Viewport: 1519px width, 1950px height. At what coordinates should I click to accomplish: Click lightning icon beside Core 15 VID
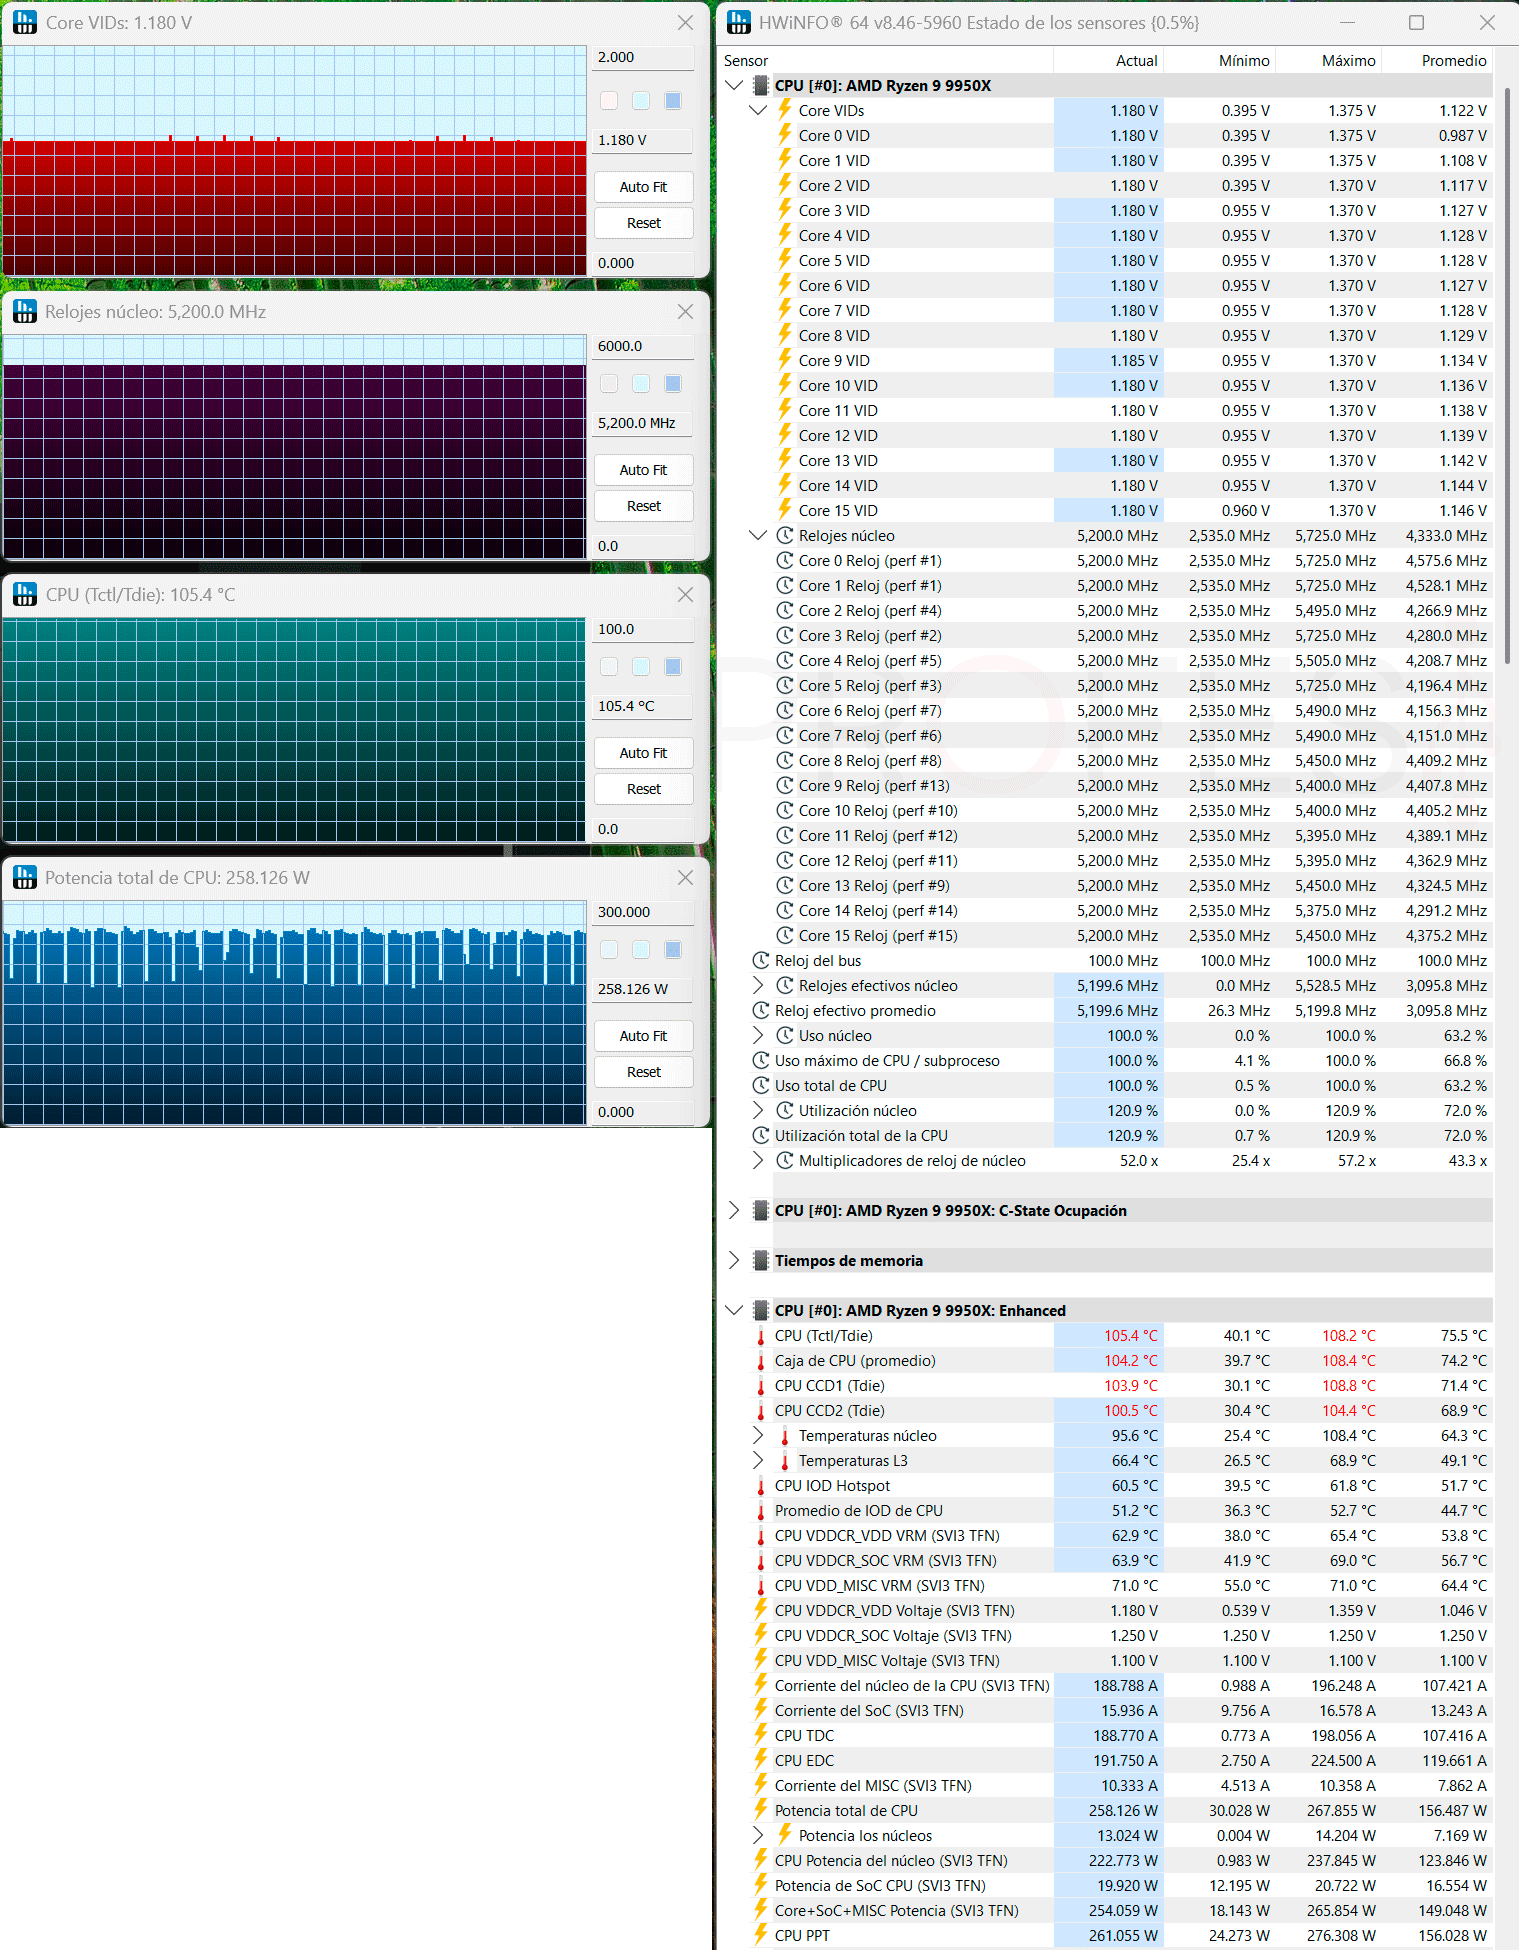[785, 510]
